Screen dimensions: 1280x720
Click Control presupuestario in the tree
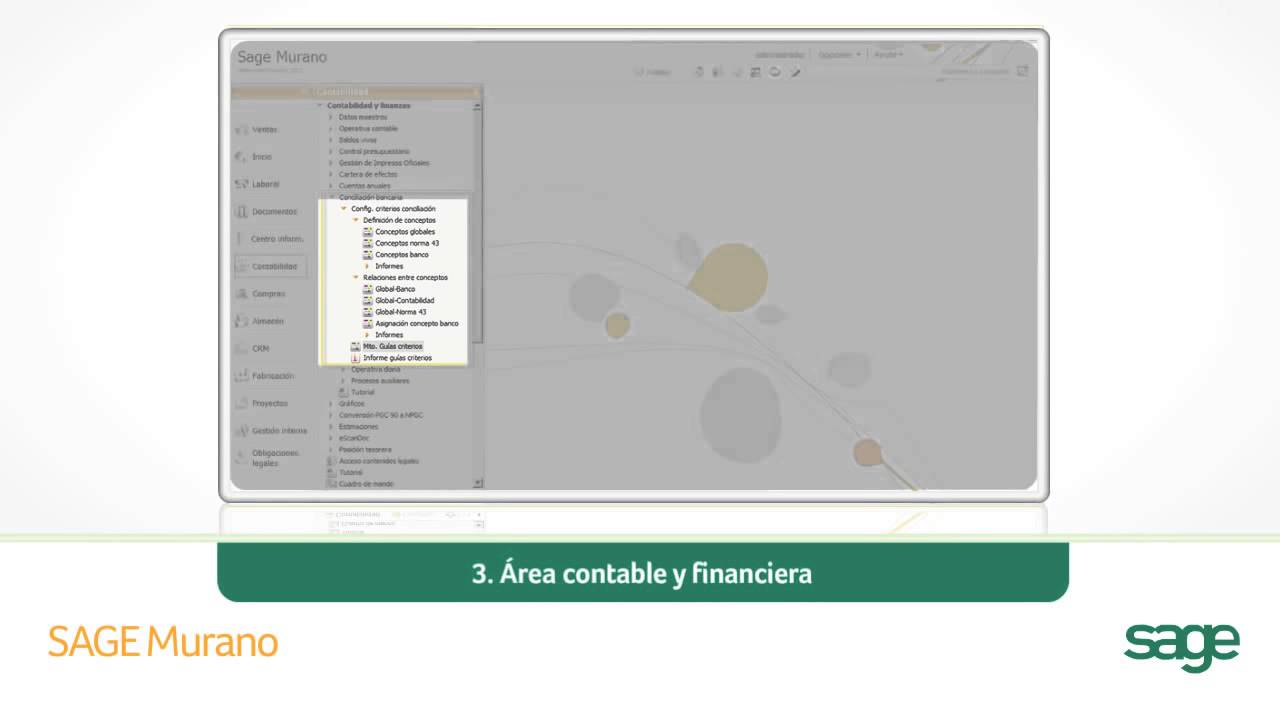pyautogui.click(x=374, y=152)
